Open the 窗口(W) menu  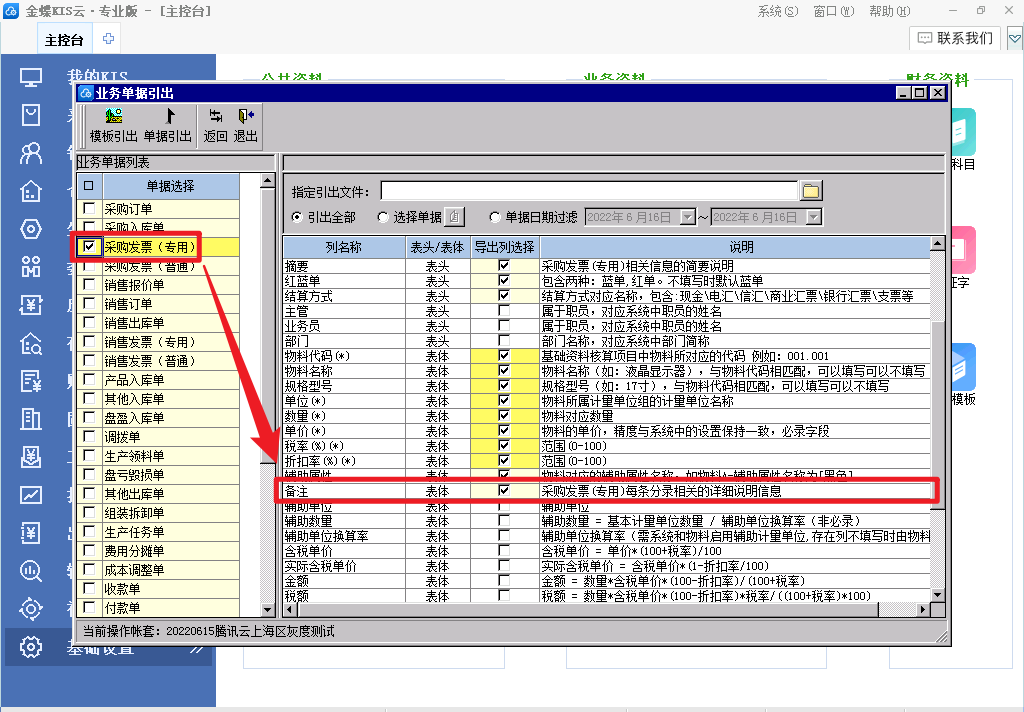pyautogui.click(x=834, y=11)
